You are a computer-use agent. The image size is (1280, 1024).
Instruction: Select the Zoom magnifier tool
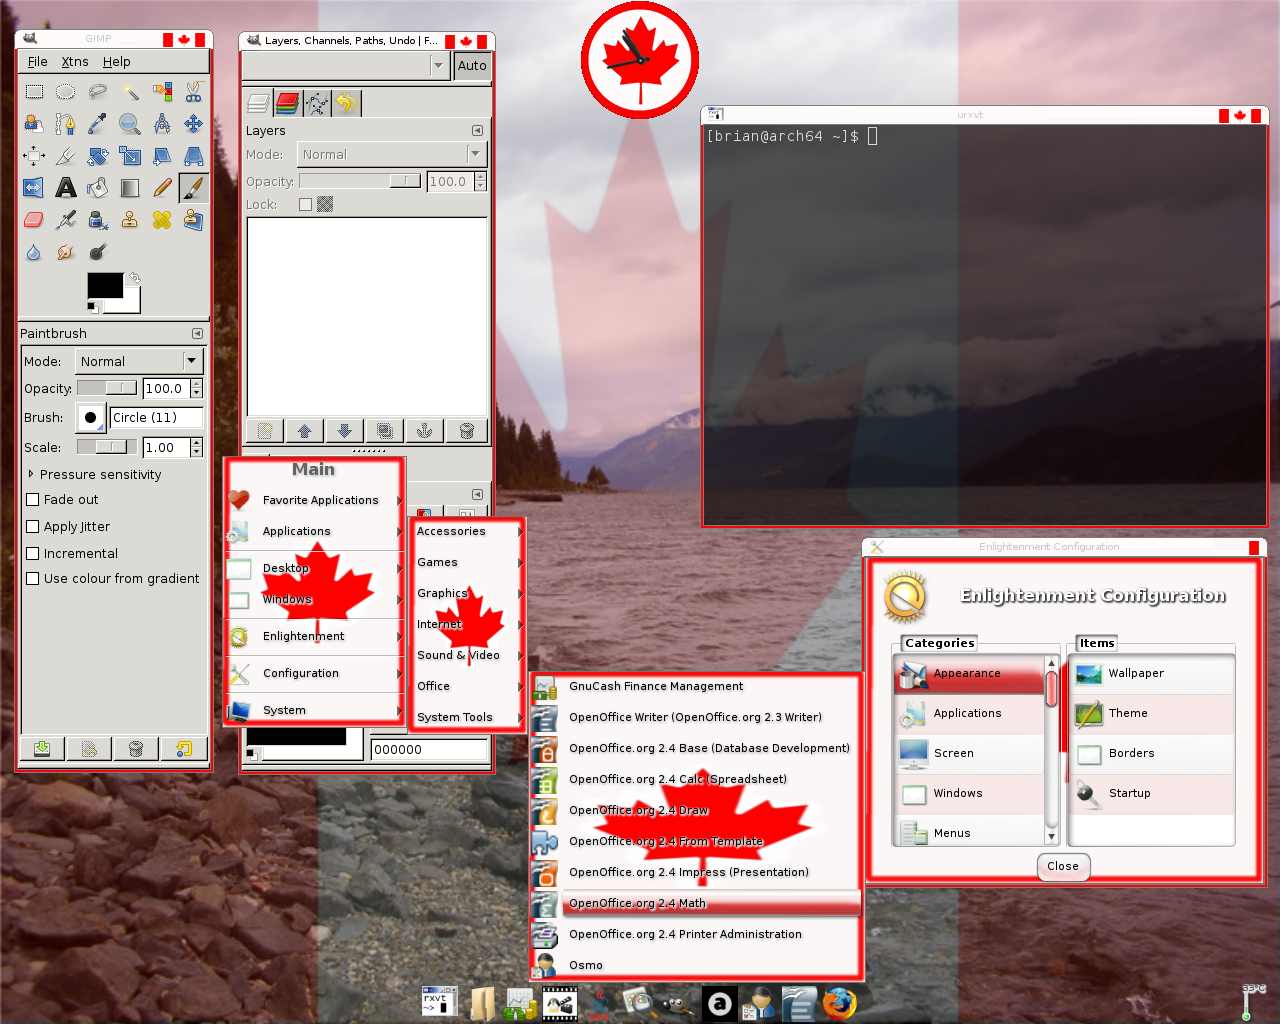[x=130, y=124]
